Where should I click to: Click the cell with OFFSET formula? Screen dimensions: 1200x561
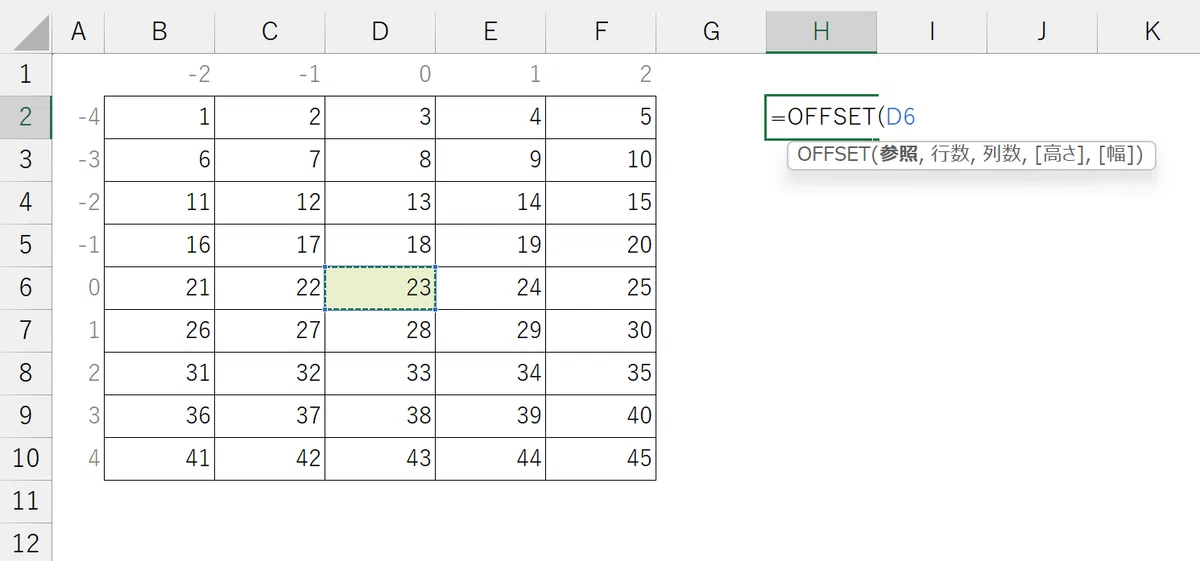tap(821, 117)
